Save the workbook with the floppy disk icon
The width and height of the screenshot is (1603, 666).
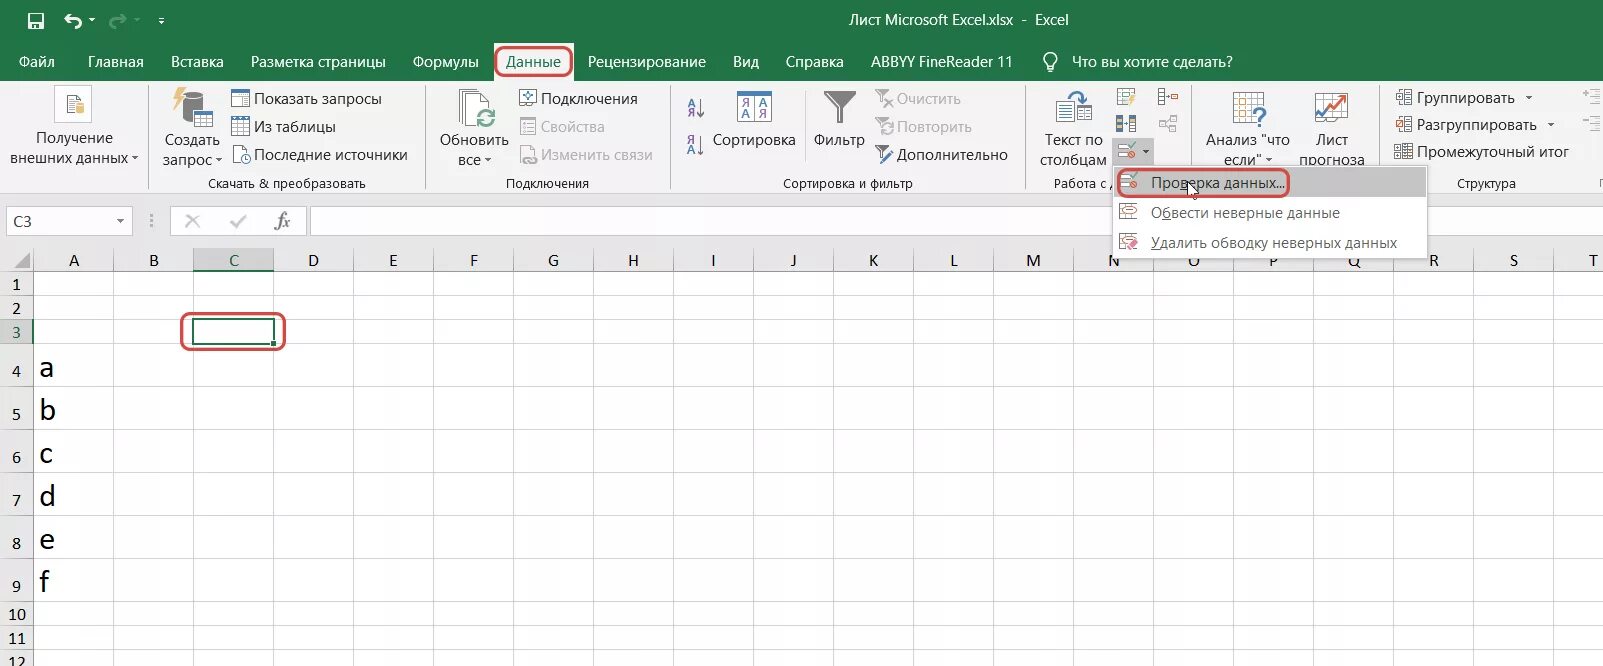pyautogui.click(x=35, y=20)
